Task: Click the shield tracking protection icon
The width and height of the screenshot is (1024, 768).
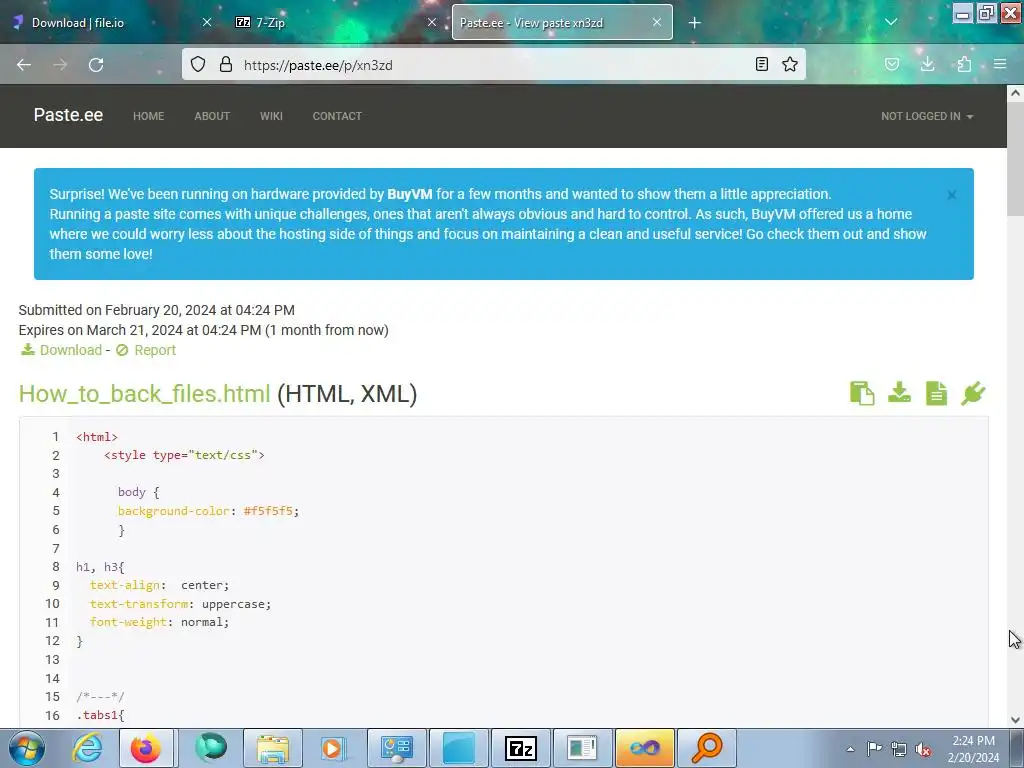Action: click(x=198, y=64)
